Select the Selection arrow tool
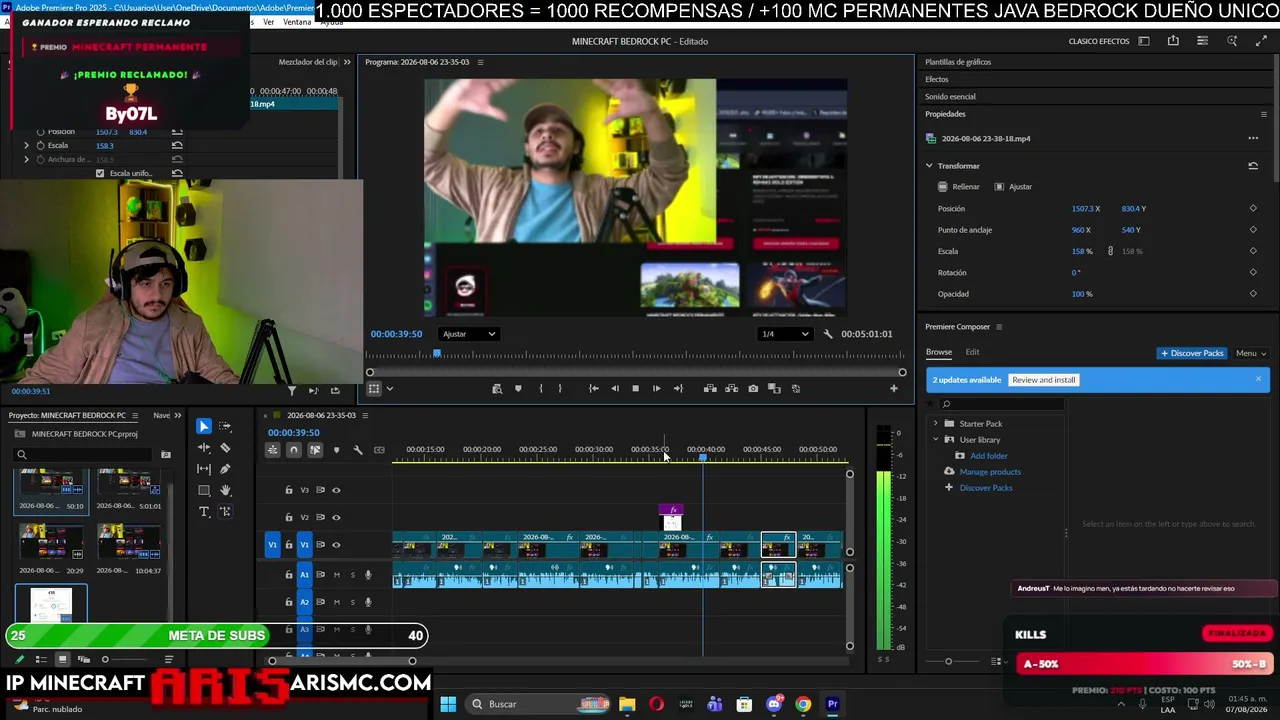The width and height of the screenshot is (1280, 720). click(204, 426)
